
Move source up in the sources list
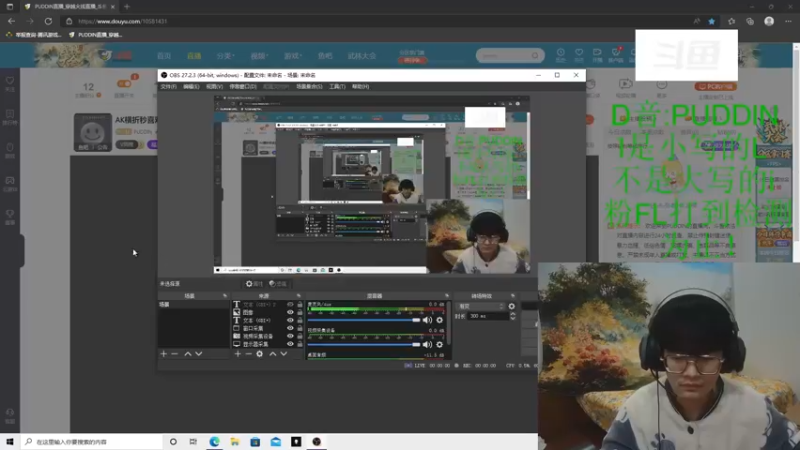(273, 354)
